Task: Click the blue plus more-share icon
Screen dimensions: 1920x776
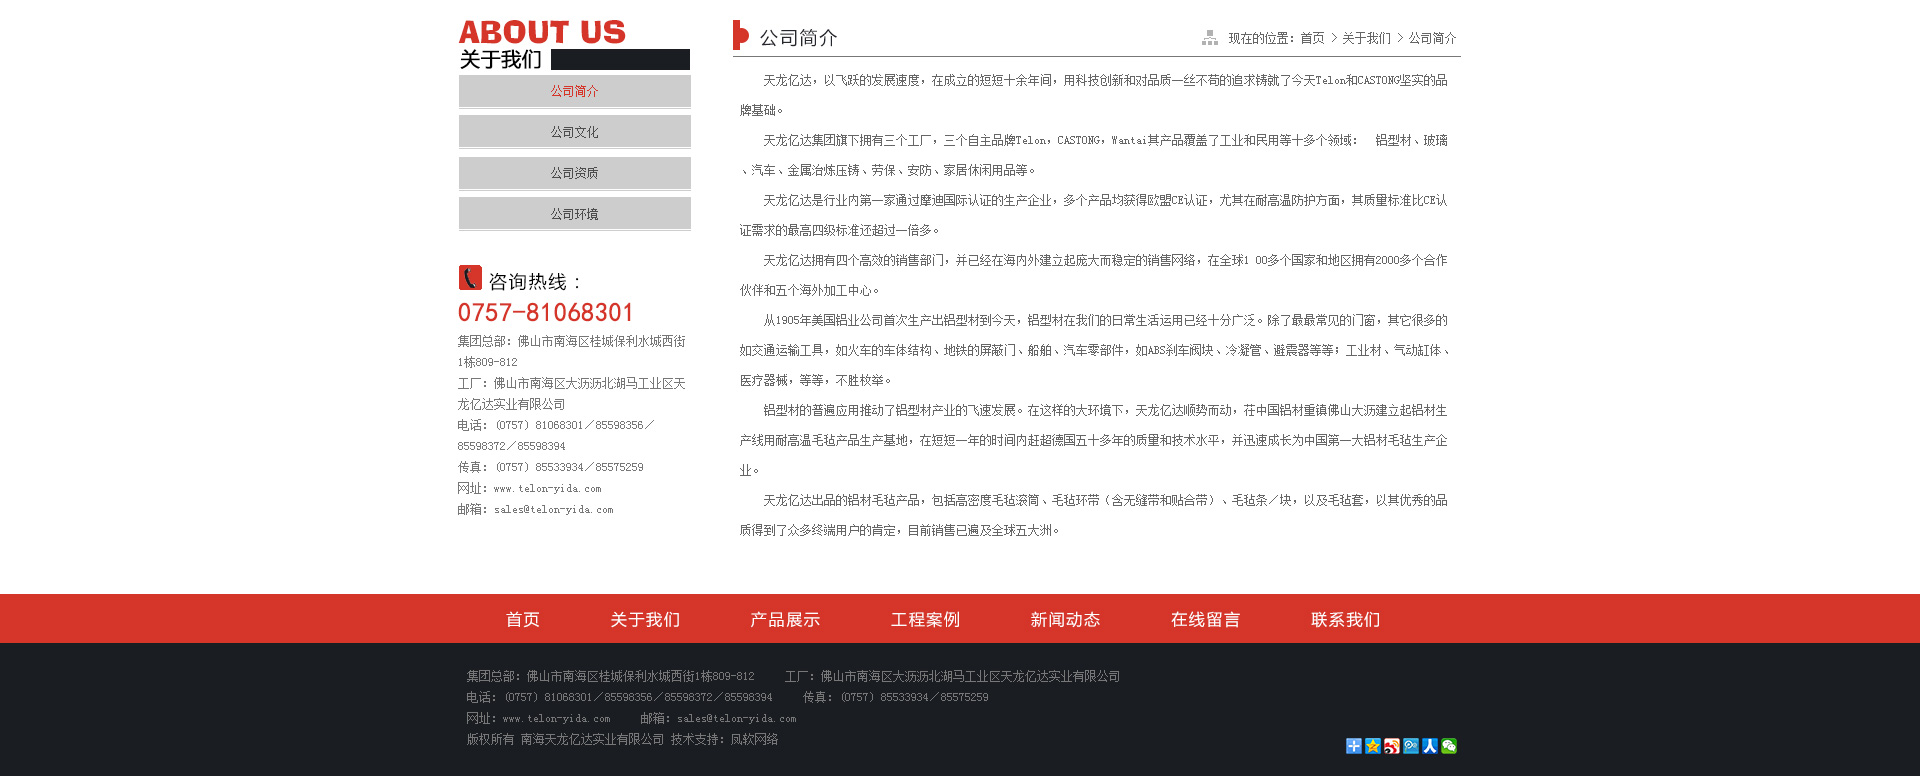Action: coord(1353,746)
